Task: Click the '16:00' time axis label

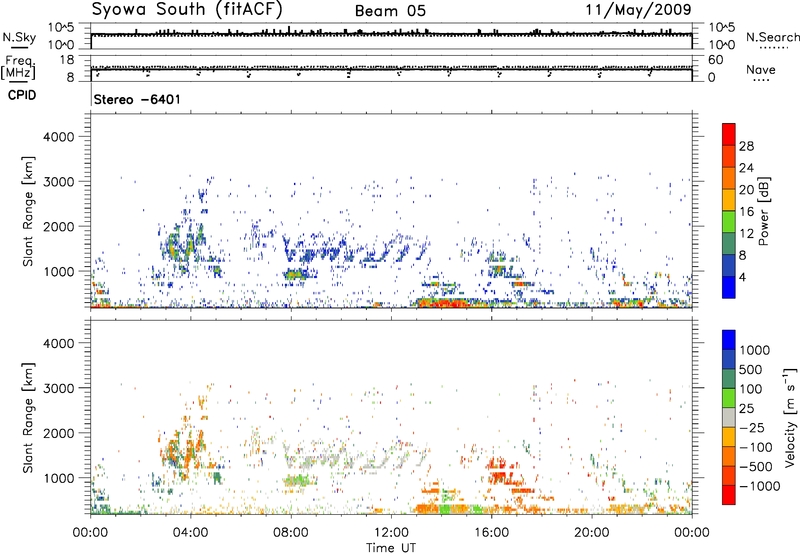Action: tap(491, 533)
